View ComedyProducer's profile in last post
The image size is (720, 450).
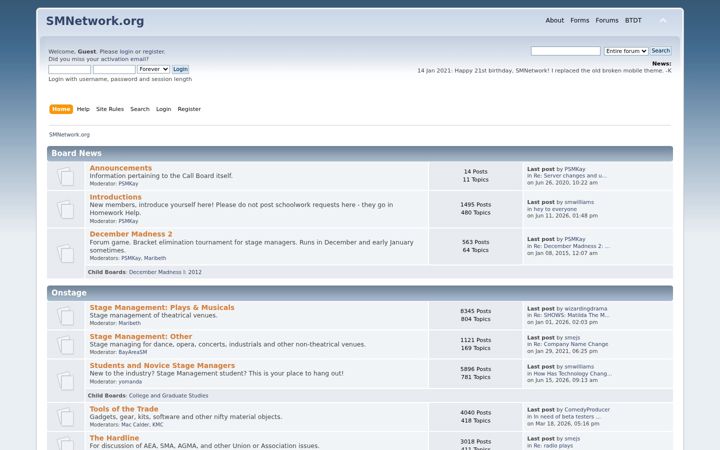pos(587,410)
